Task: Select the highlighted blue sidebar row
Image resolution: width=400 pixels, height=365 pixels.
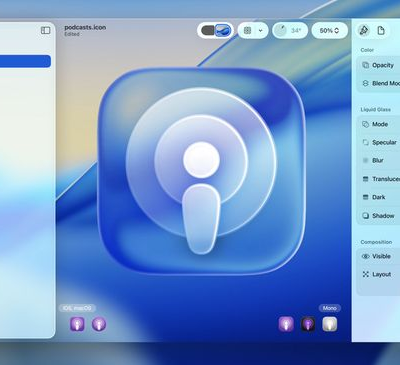Action: 25,61
